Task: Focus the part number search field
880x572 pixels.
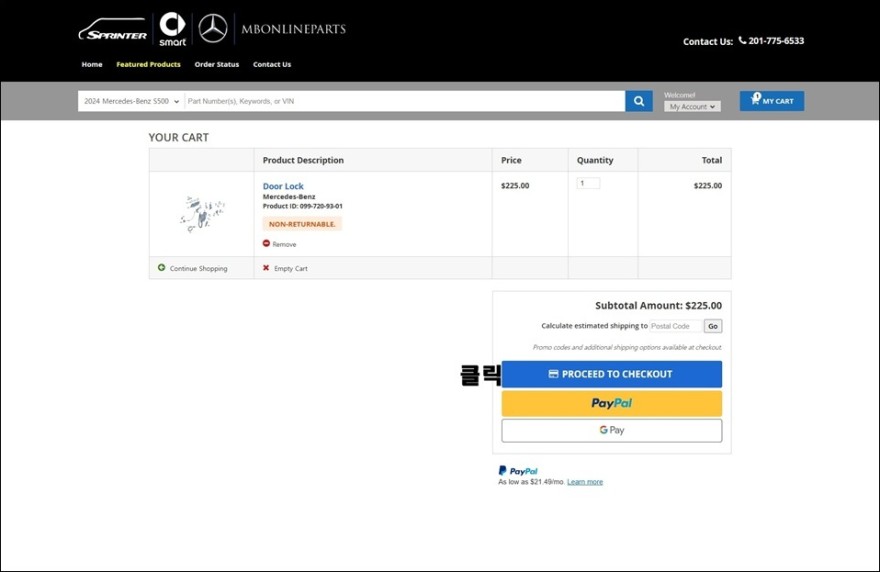Action: pos(404,101)
